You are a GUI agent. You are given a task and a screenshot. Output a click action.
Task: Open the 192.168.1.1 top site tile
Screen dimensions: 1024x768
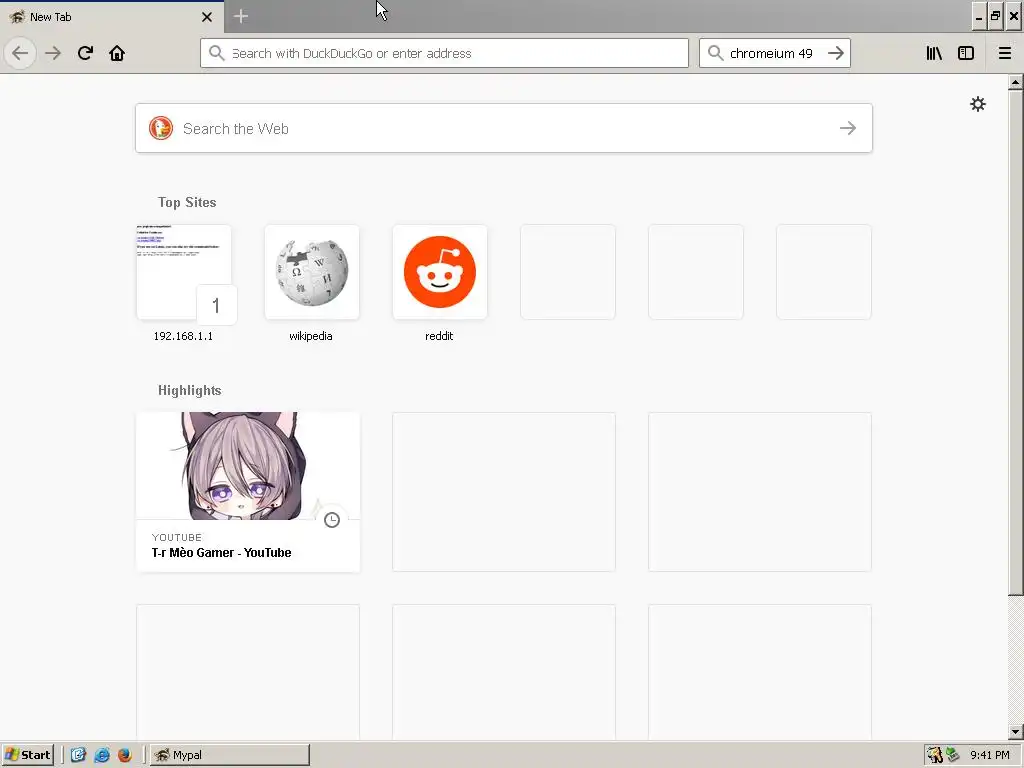184,283
